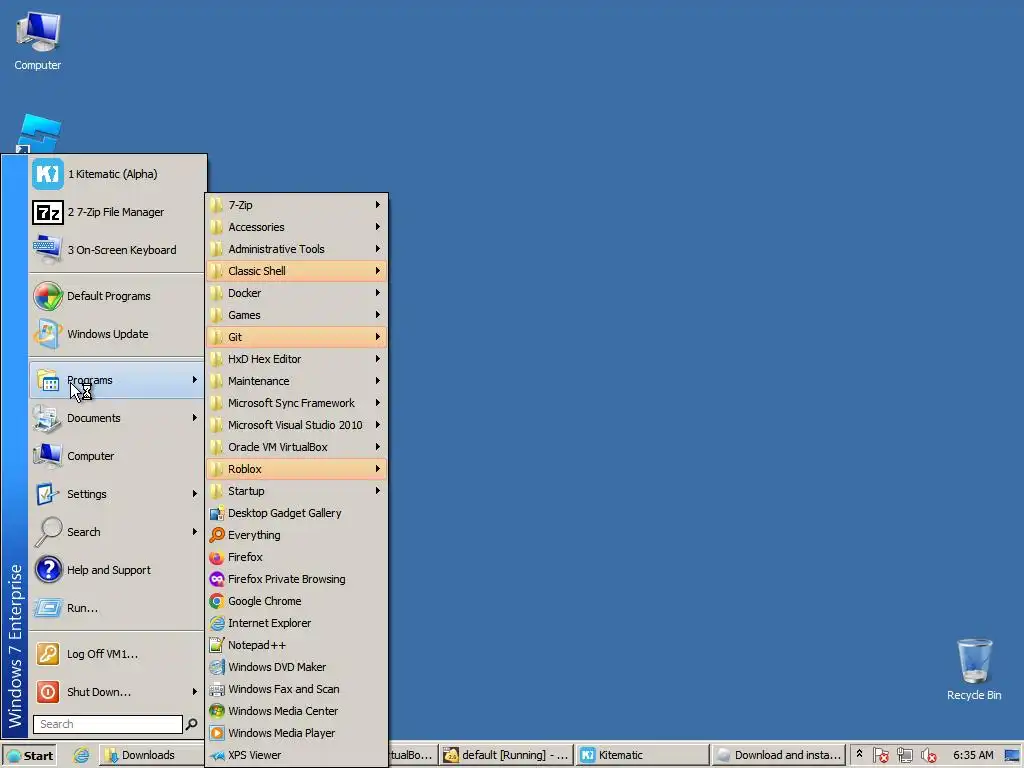Click the network status tray icon

904,756
